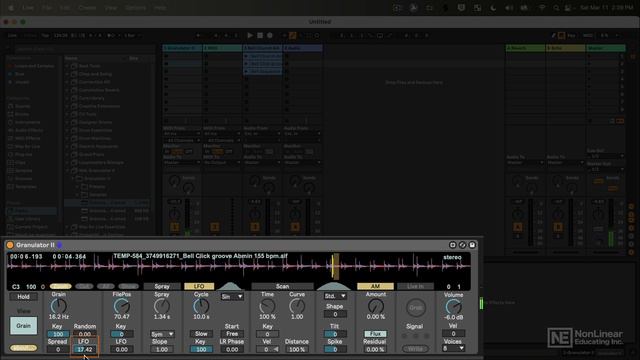This screenshot has width=640, height=360.
Task: Select the Live In tab
Action: pos(415,287)
